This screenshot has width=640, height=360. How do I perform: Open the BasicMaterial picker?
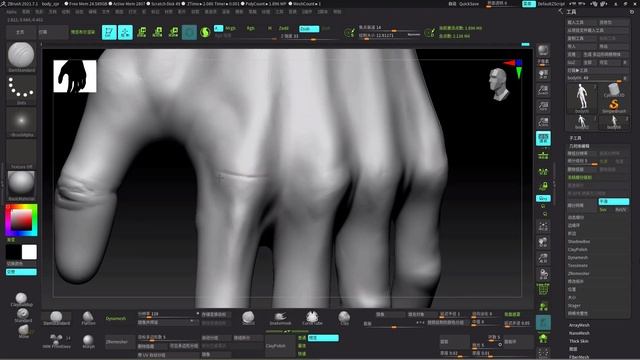coord(21,186)
